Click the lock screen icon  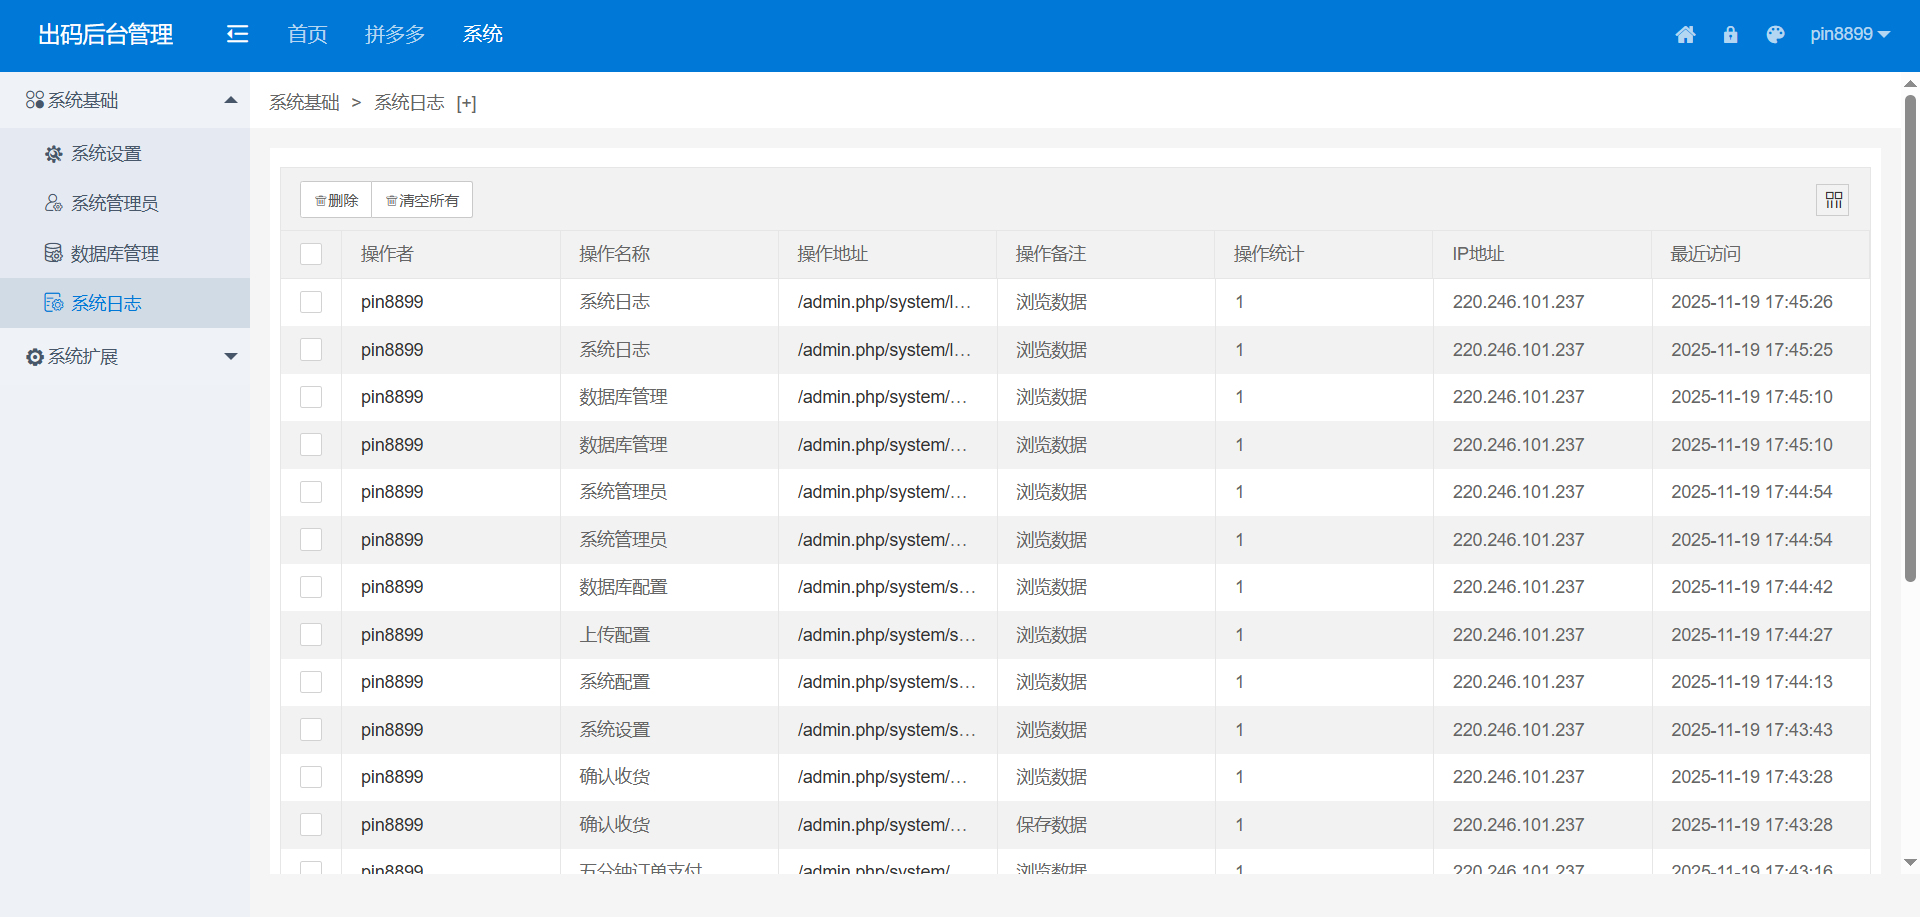pos(1730,35)
